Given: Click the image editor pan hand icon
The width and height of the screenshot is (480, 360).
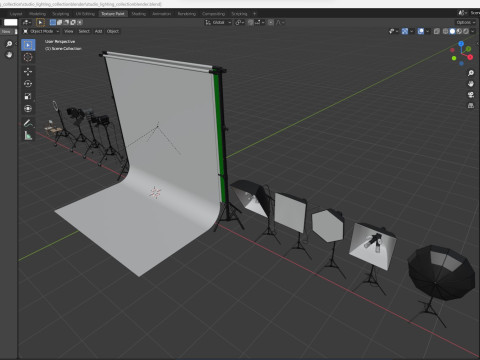Looking at the screenshot, I should (9, 54).
